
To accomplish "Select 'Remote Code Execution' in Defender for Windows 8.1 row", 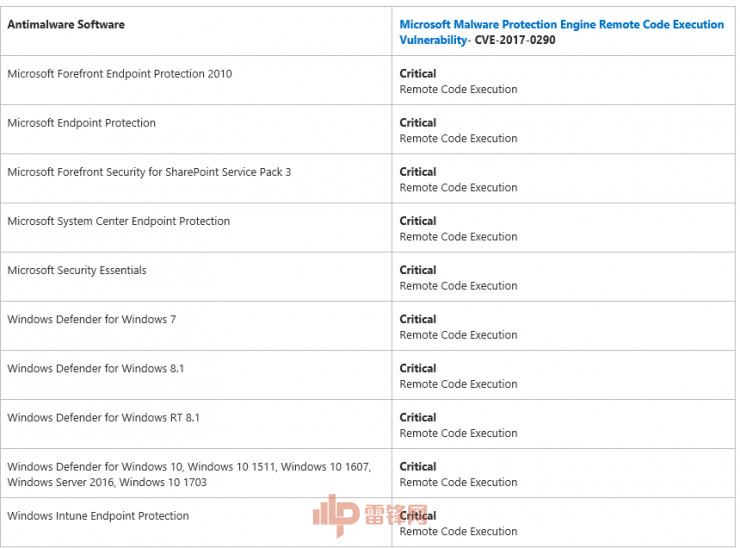I will pyautogui.click(x=458, y=384).
